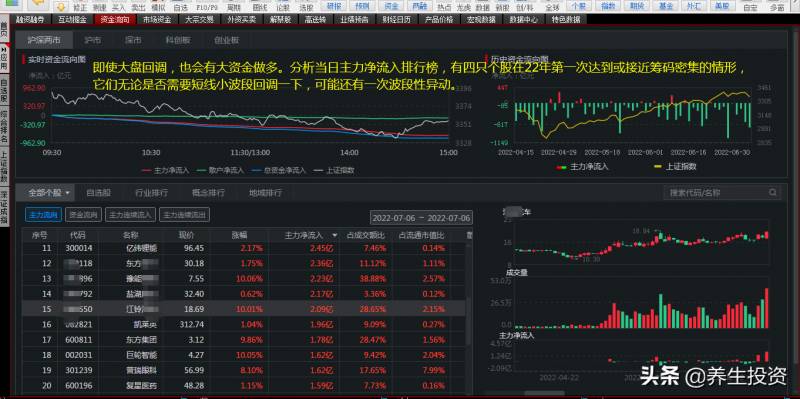Switch to the 市场资金 tab

pyautogui.click(x=157, y=19)
